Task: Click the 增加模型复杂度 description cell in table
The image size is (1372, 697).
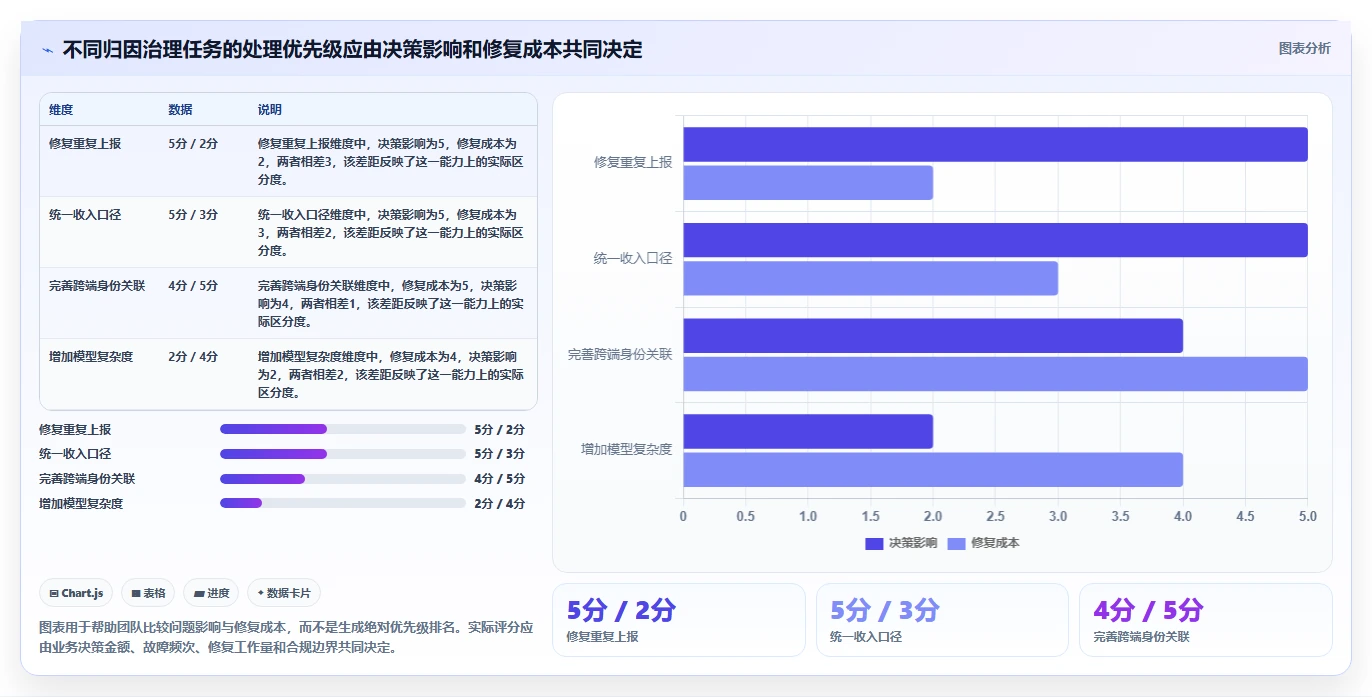Action: click(391, 374)
